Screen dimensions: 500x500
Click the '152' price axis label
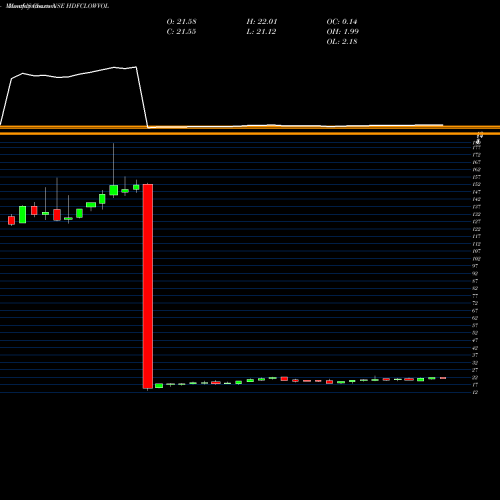(x=476, y=184)
